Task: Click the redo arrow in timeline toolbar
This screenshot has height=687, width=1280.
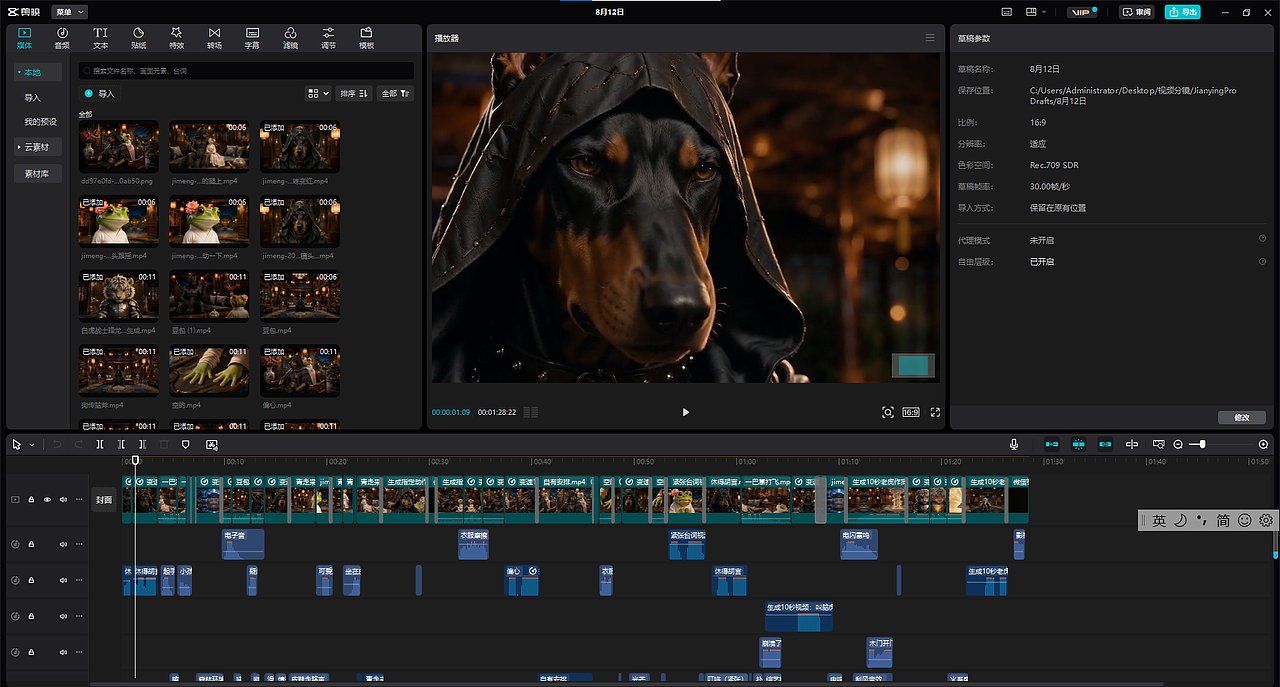Action: tap(78, 444)
